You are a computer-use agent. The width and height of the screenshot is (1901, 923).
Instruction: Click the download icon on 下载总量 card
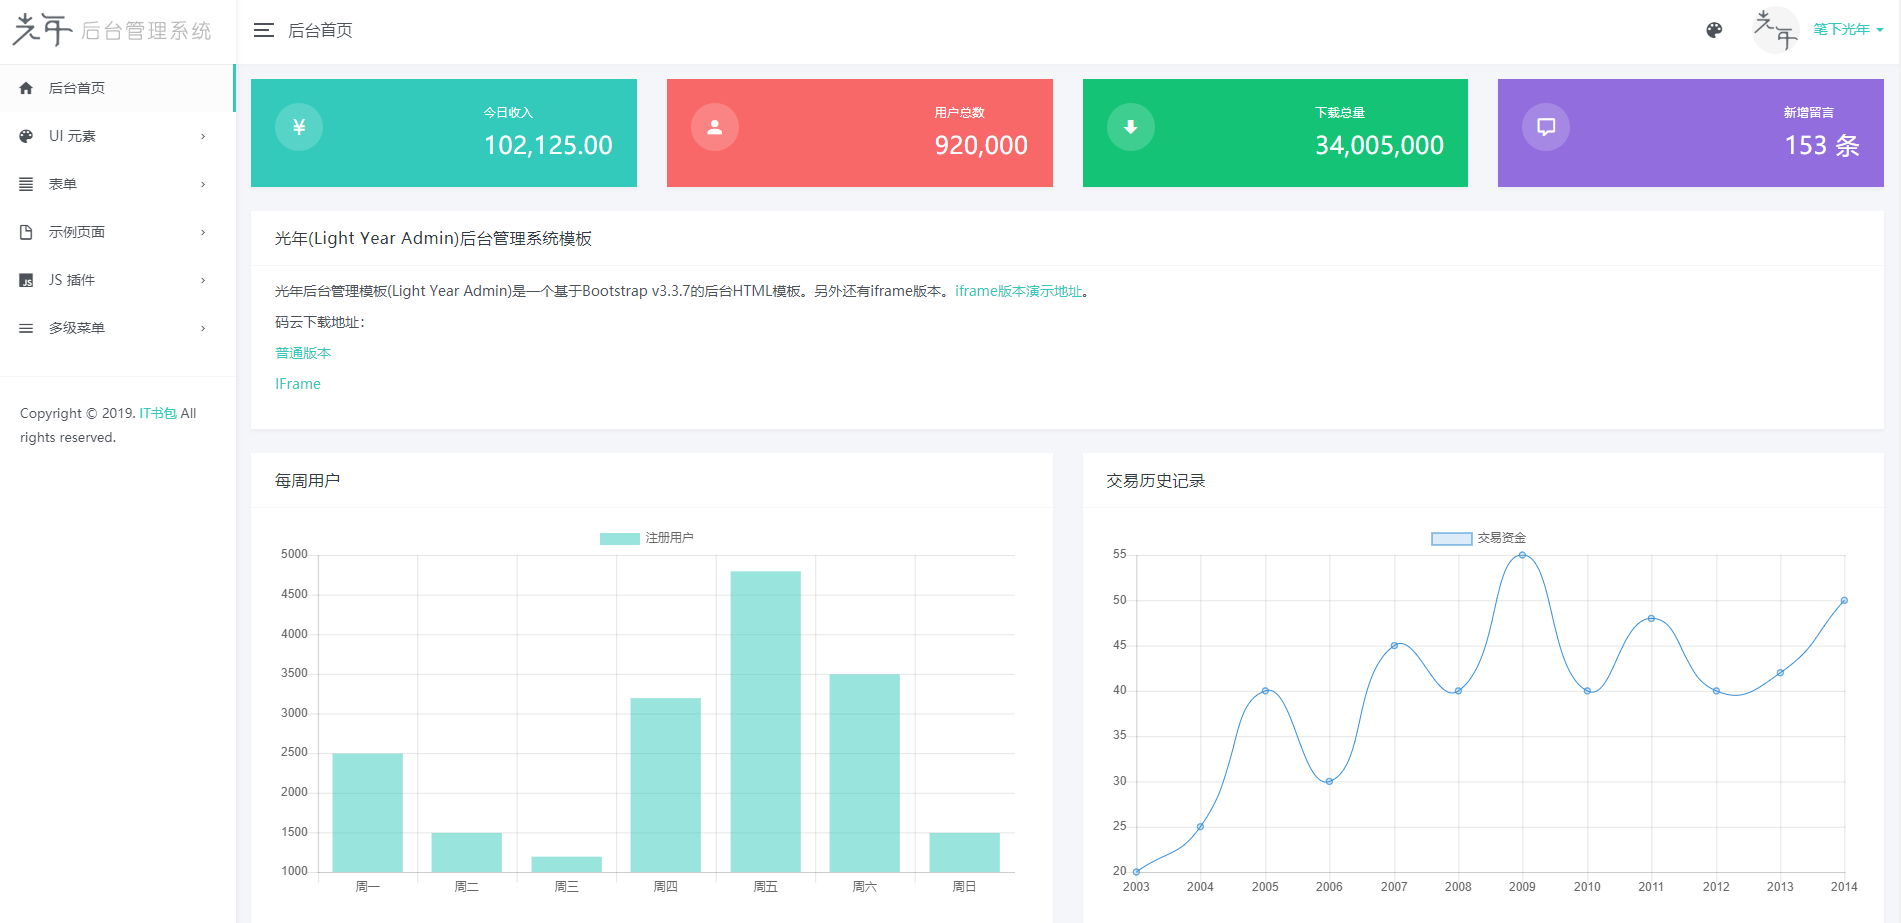point(1131,127)
